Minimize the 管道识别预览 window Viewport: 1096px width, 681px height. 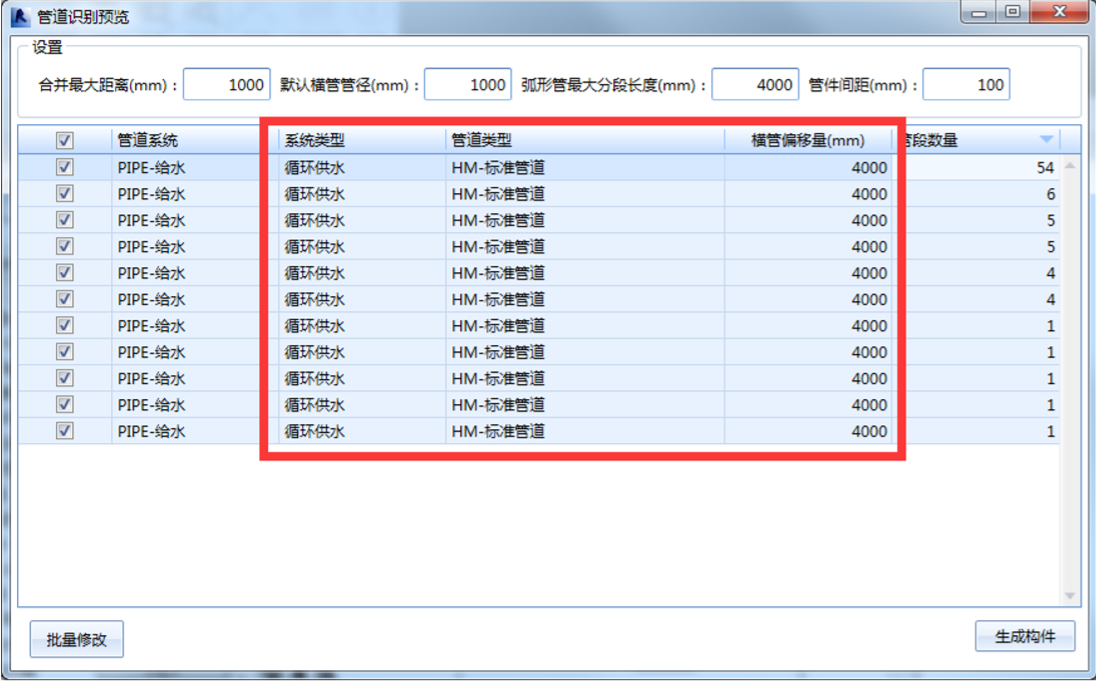tap(979, 12)
